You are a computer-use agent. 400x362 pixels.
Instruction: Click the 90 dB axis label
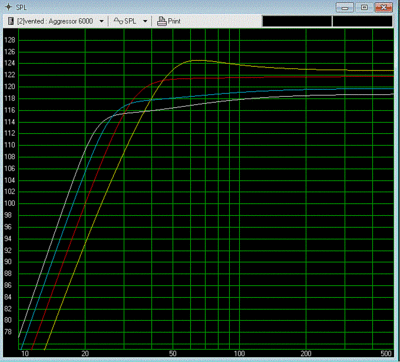pyautogui.click(x=9, y=262)
